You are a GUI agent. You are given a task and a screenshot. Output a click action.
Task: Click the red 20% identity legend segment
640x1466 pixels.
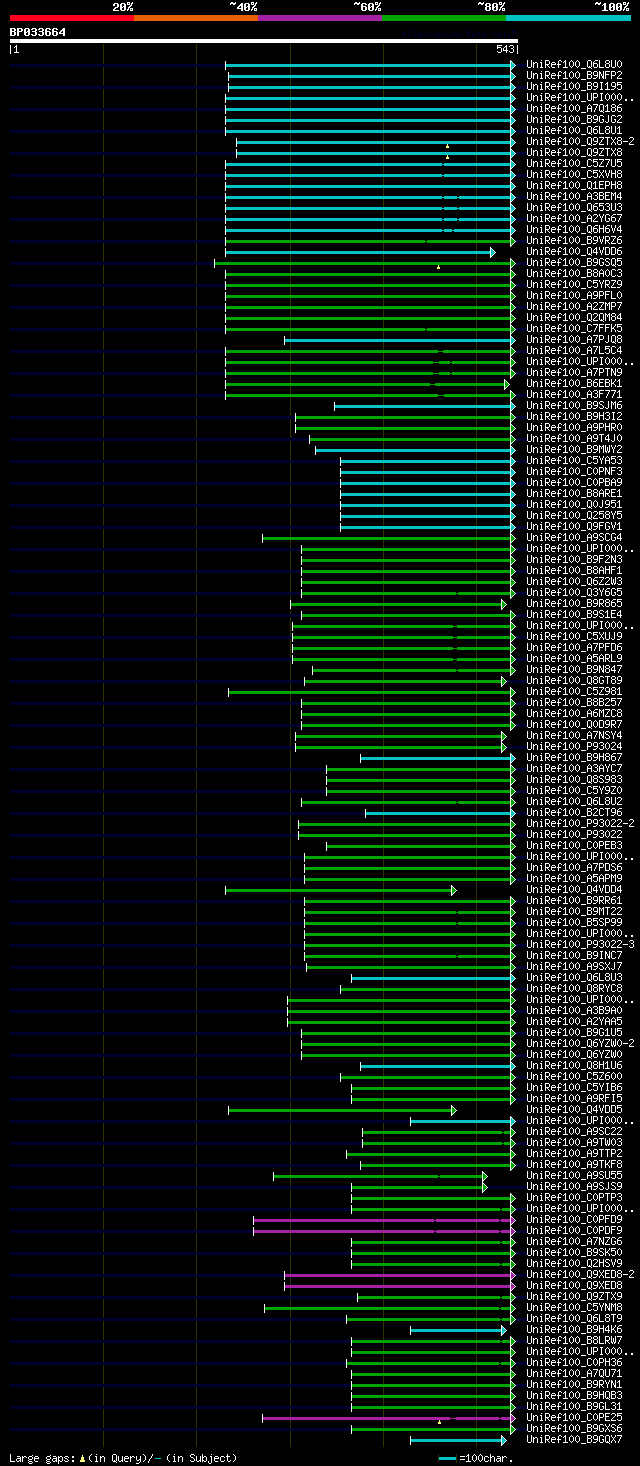72,18
